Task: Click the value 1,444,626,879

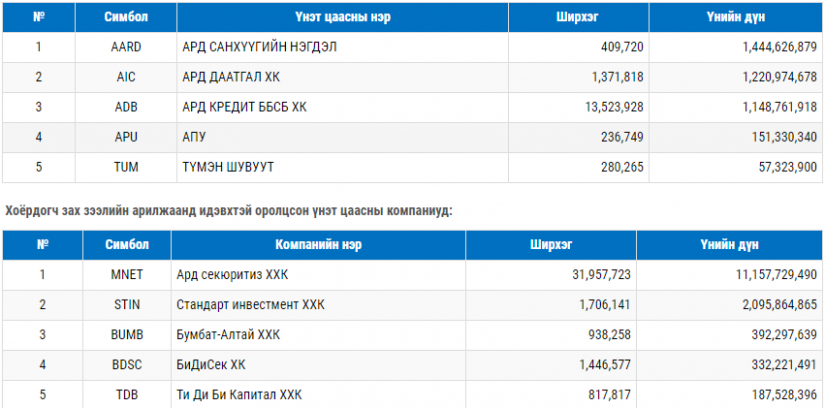Action: 780,47
